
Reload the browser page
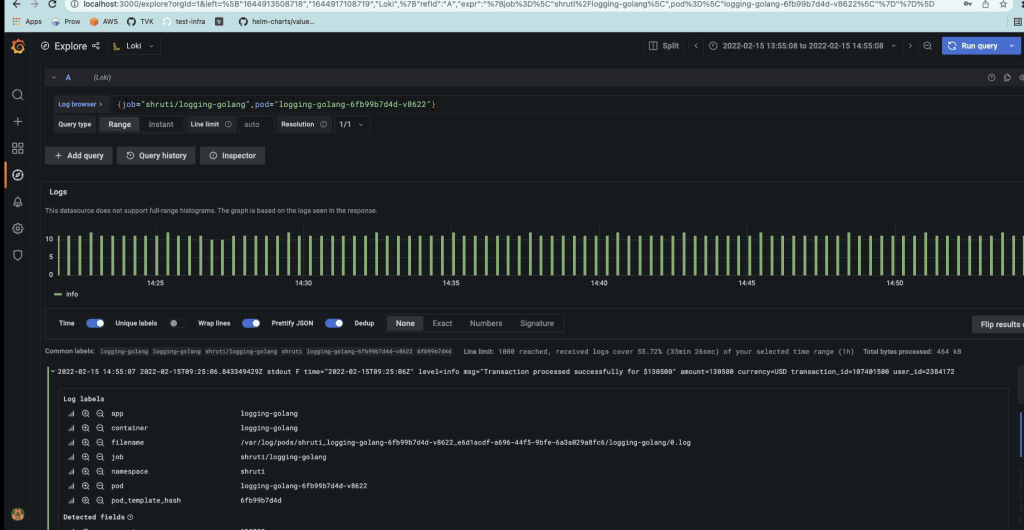click(x=52, y=4)
